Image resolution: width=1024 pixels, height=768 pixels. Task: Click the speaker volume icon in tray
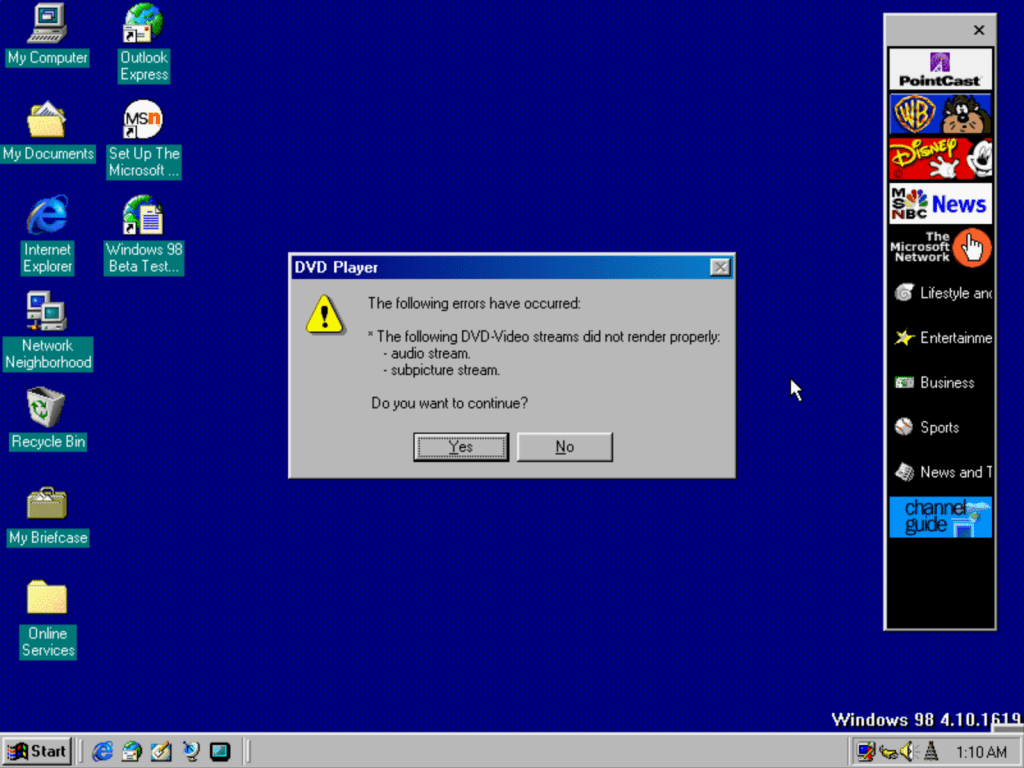tap(908, 751)
